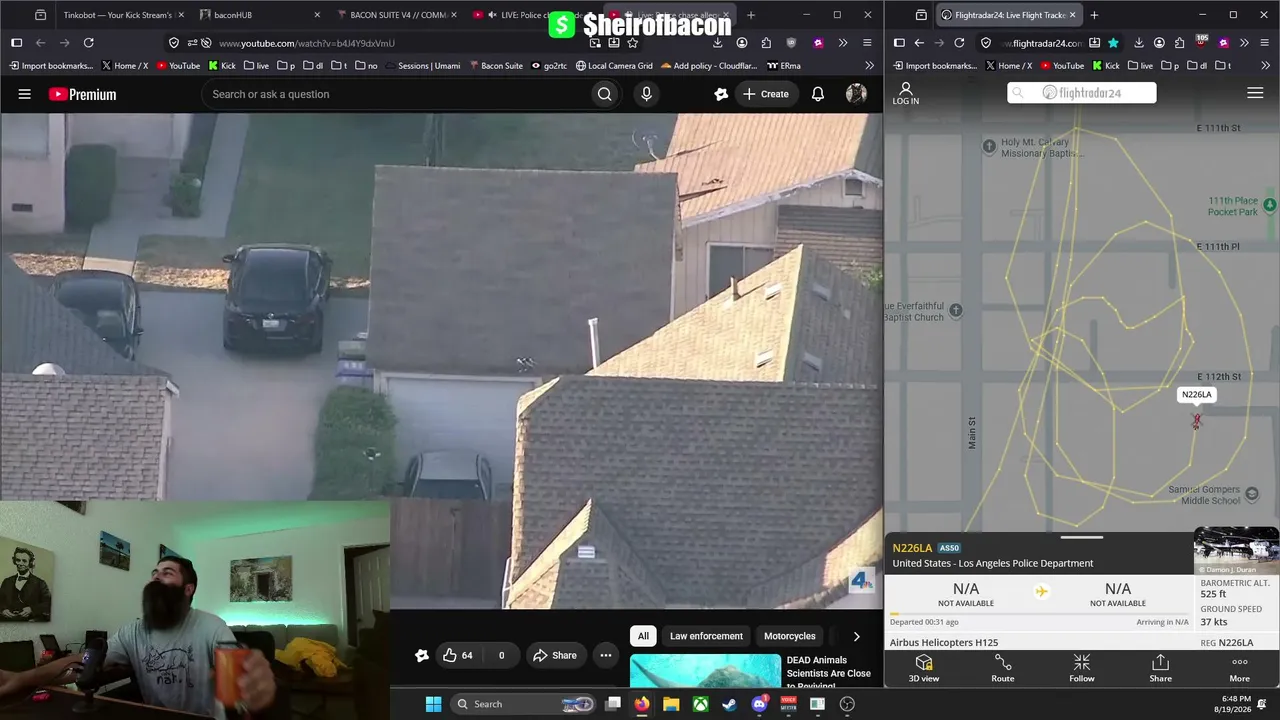Screen dimensions: 1280x720
Task: Expand the 'live' bookmarks folder in YouTube window
Action: tap(256, 66)
